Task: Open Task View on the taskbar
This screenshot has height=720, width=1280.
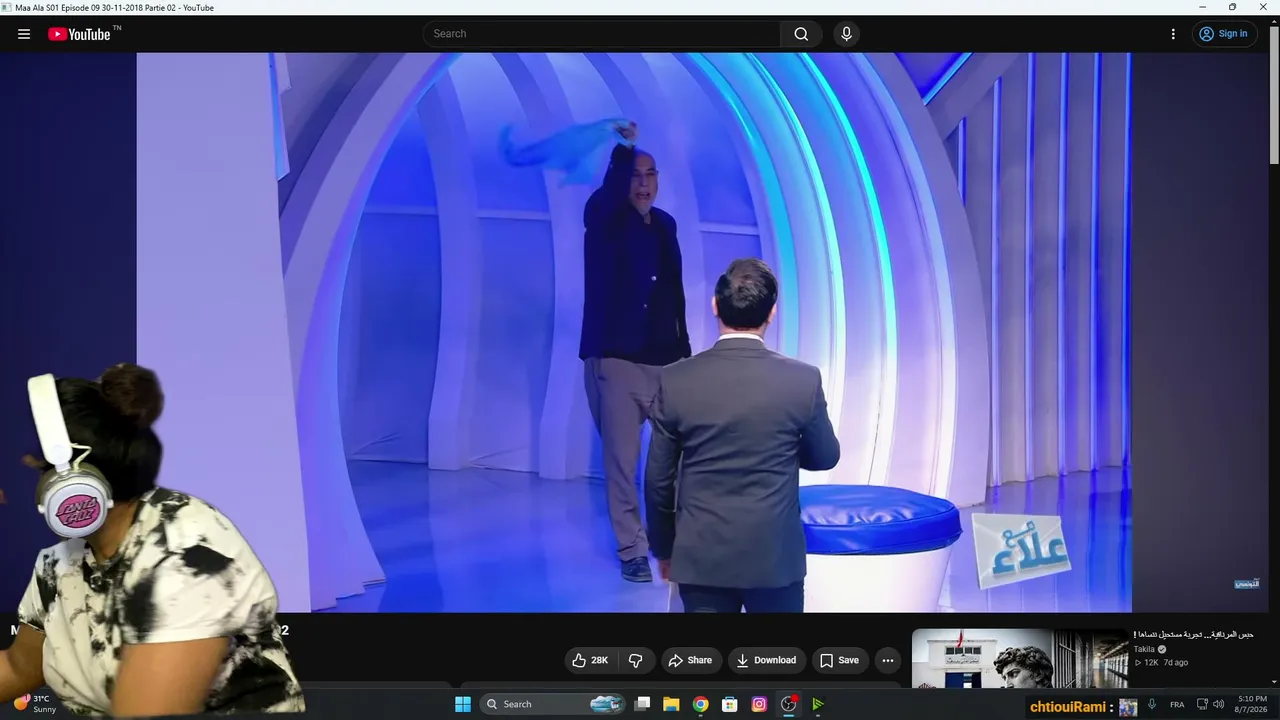Action: (x=643, y=704)
